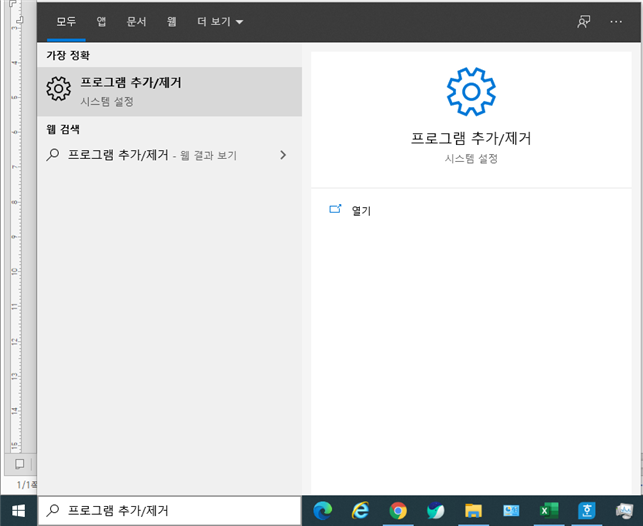The image size is (643, 526).
Task: Click the open-window icon beside 열기
Action: (335, 209)
